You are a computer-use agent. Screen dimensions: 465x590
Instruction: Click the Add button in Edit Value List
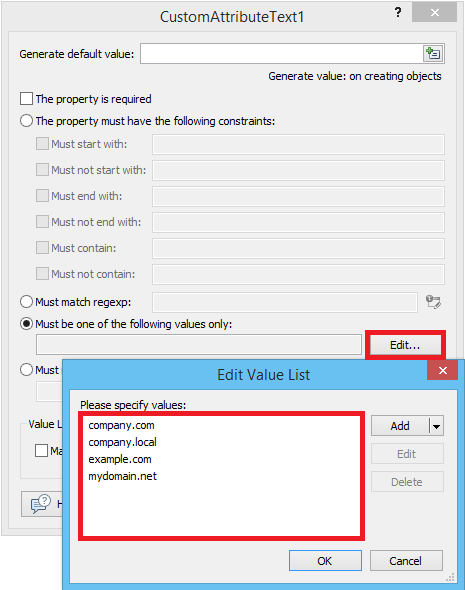coord(400,426)
